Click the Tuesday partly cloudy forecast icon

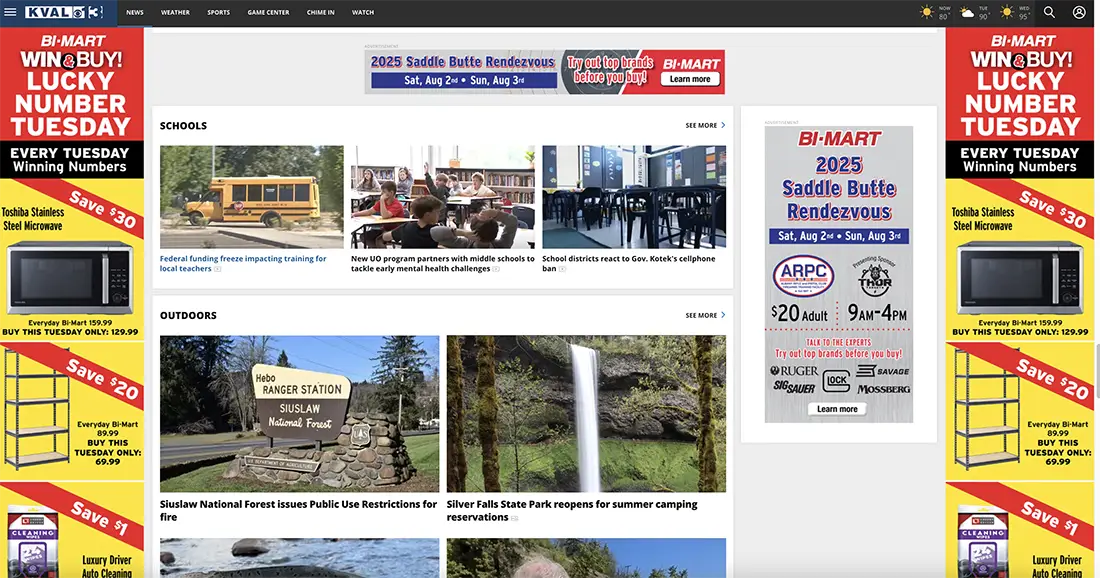tap(967, 12)
